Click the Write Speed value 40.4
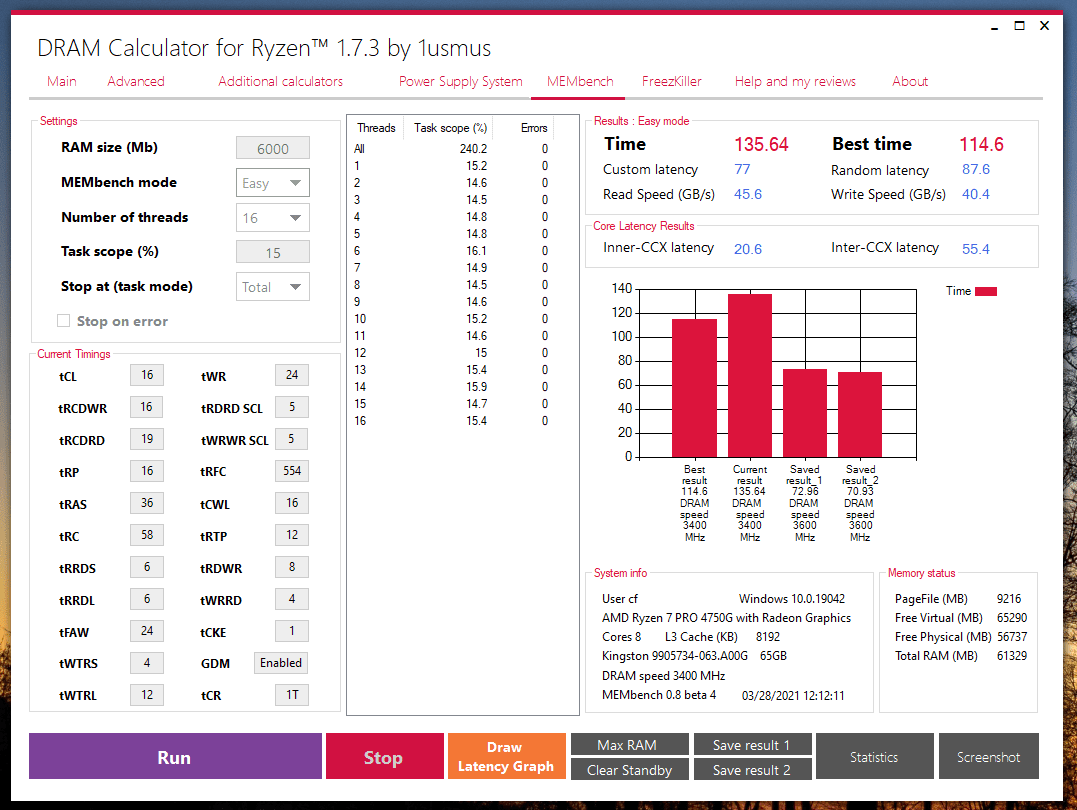 [975, 194]
